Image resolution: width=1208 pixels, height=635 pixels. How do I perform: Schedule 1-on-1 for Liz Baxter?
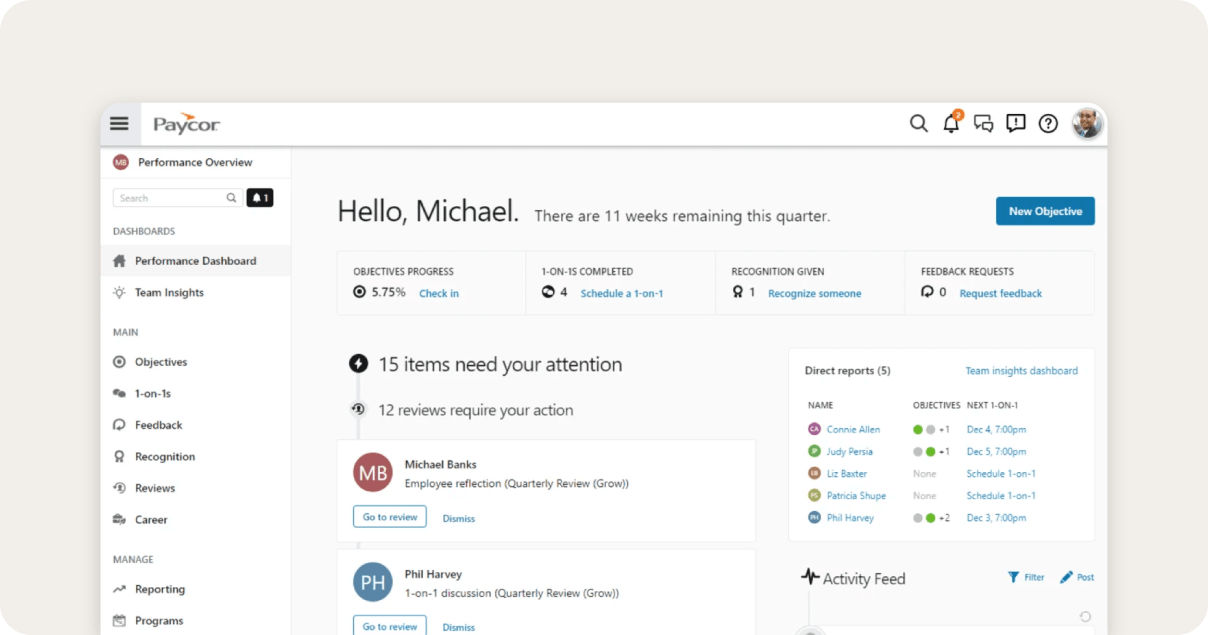click(x=1001, y=474)
